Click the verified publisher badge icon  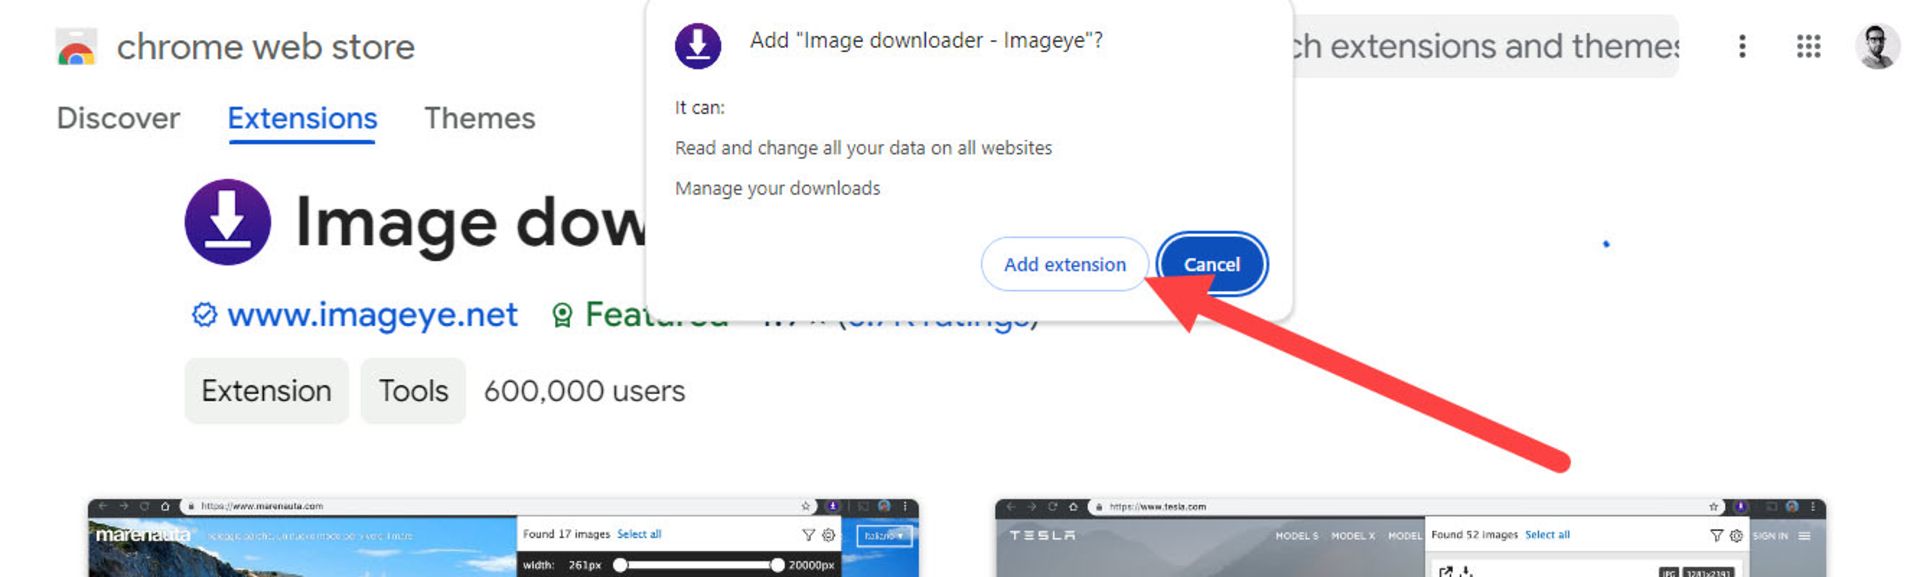tap(204, 315)
